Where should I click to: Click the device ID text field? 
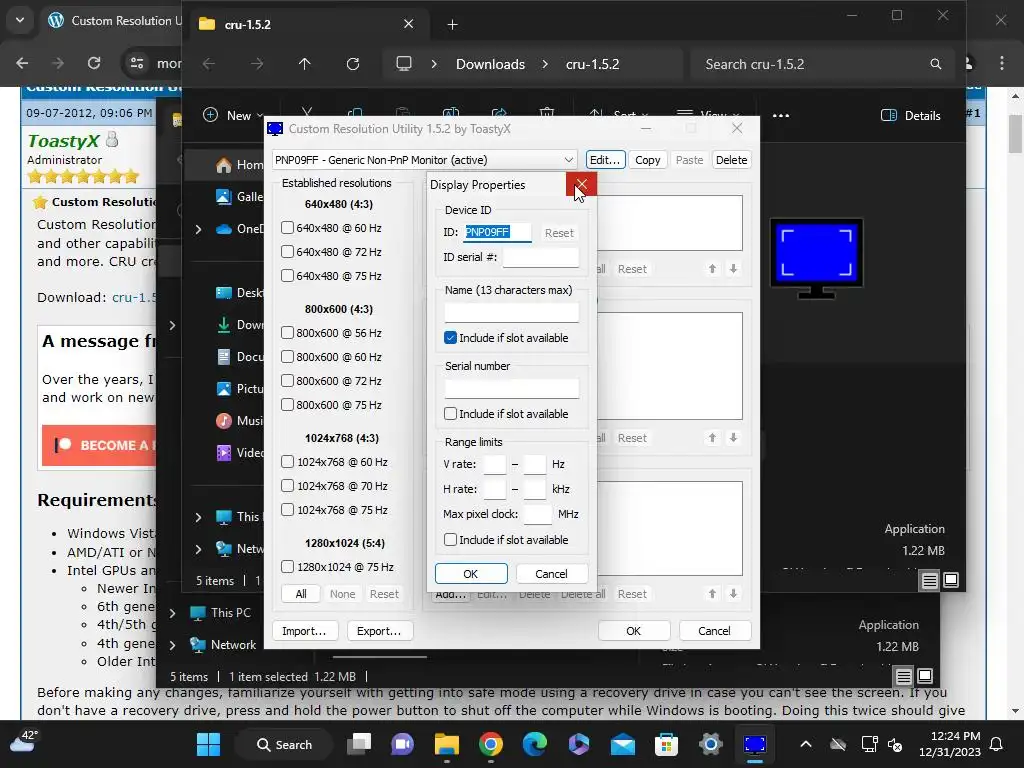coord(498,232)
